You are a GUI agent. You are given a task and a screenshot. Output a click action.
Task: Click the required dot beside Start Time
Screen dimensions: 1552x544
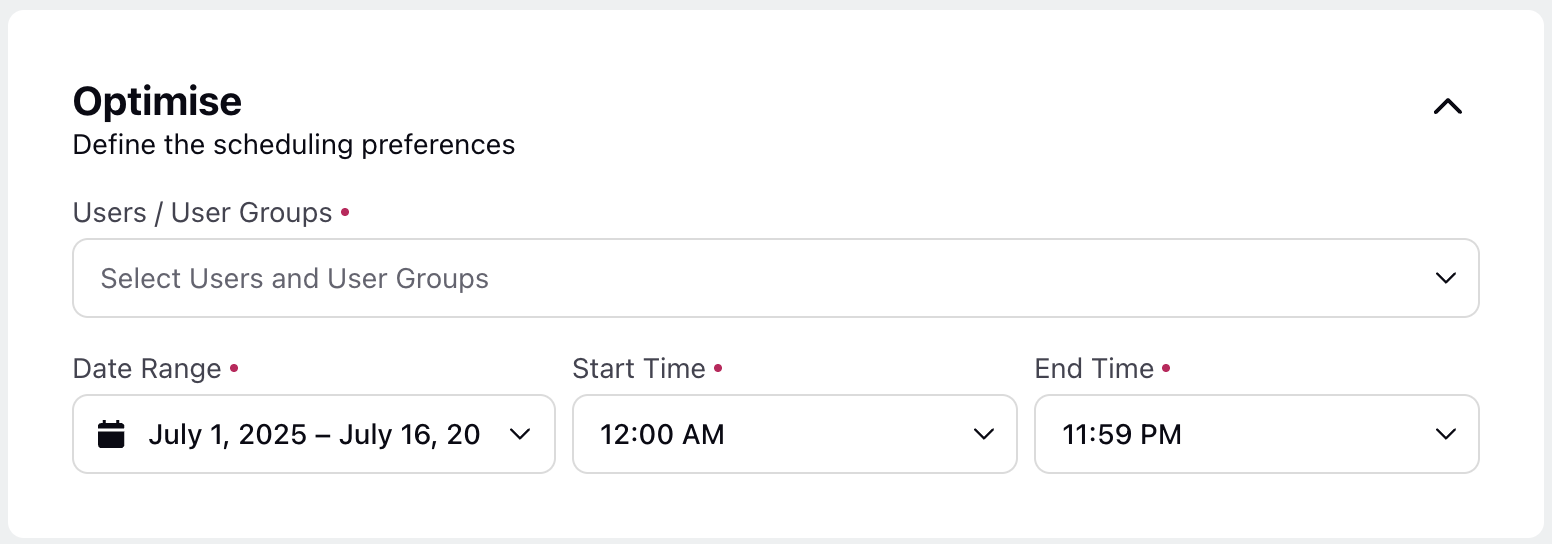718,368
